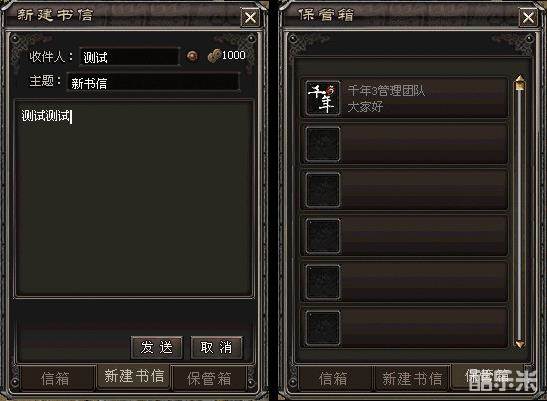Open 信箱 tab in 保管箱 window
Image resolution: width=547 pixels, height=401 pixels.
(334, 378)
